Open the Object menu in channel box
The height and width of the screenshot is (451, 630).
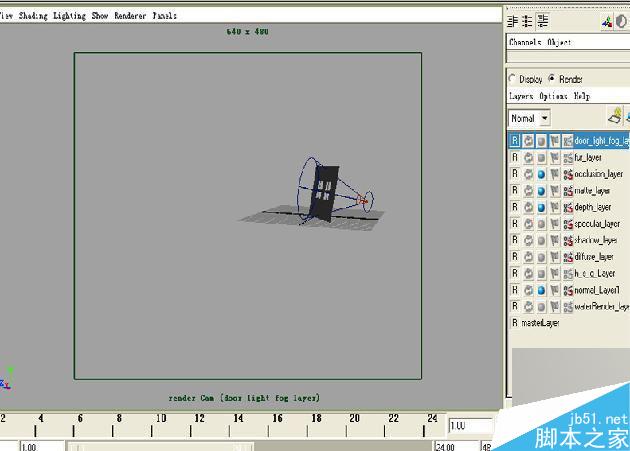(559, 42)
